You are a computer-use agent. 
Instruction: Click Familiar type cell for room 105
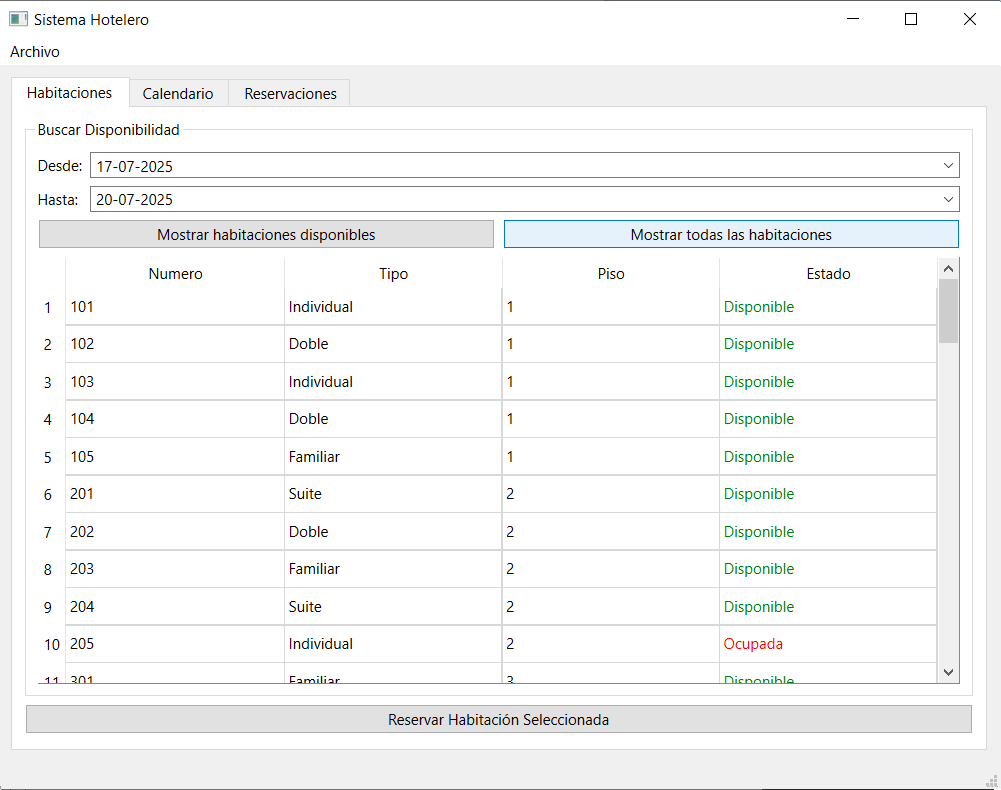[393, 457]
